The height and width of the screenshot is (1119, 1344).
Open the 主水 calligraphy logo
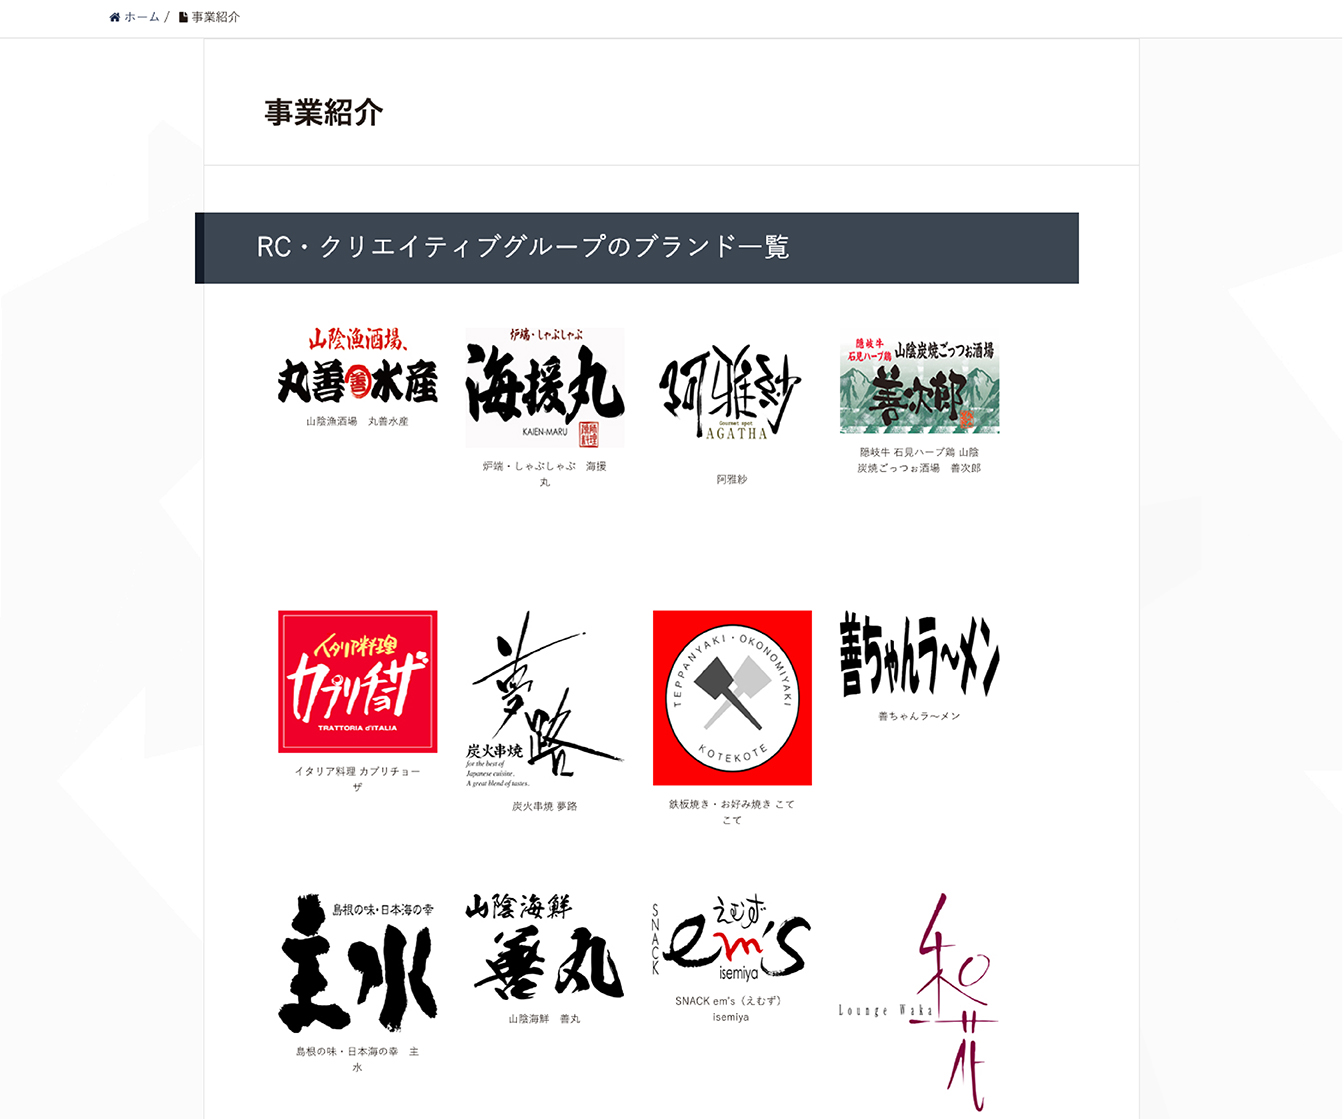357,963
